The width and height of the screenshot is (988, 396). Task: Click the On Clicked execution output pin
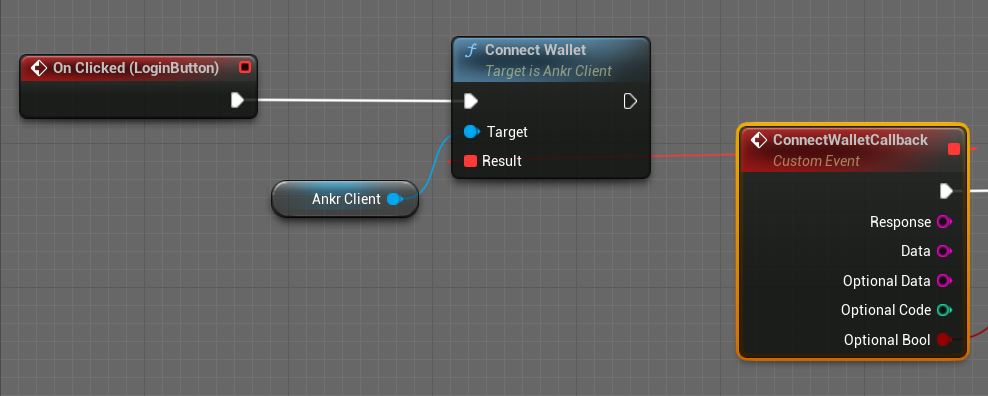tap(238, 100)
